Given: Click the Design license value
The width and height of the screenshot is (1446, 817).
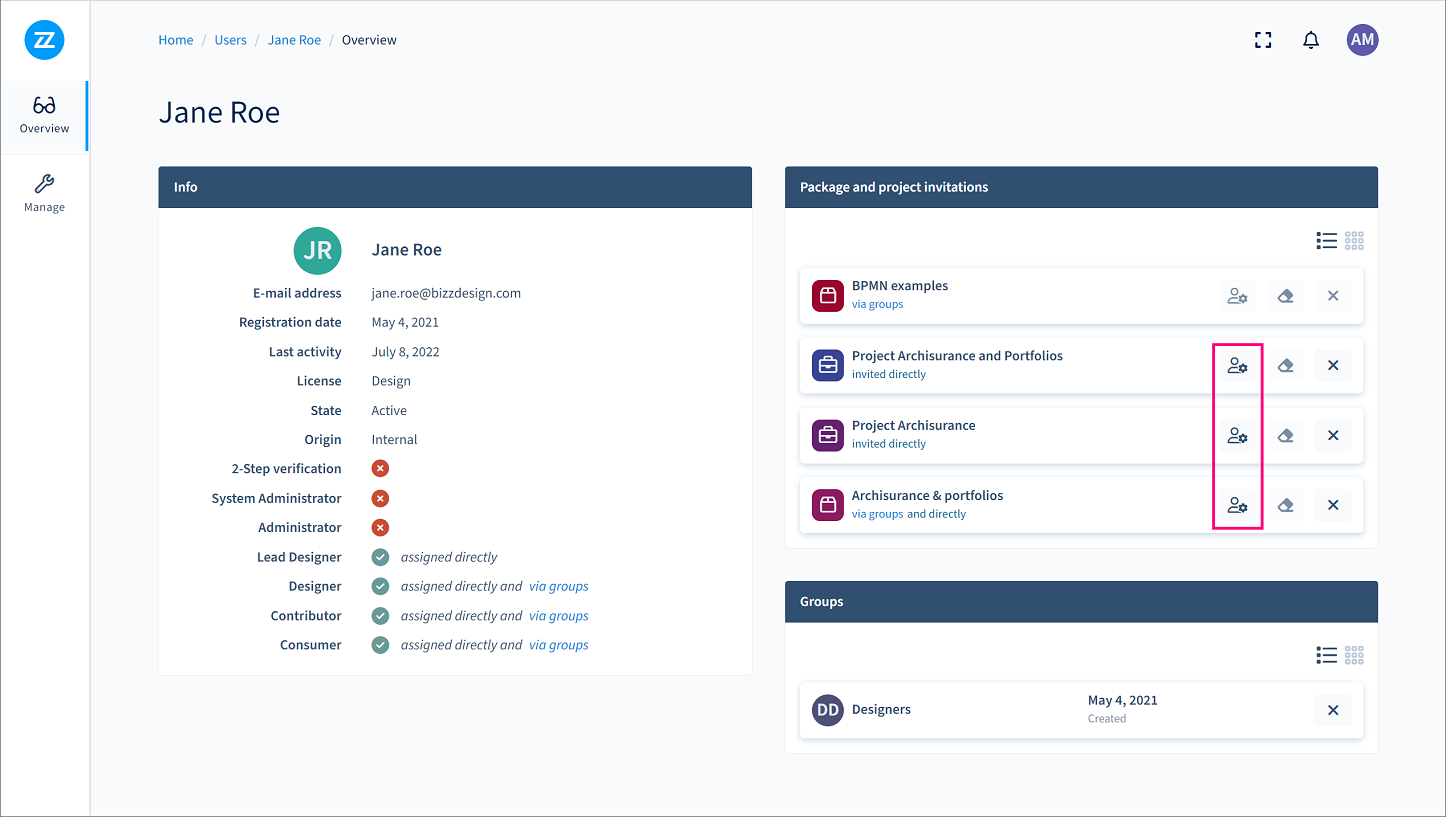Looking at the screenshot, I should click(391, 381).
